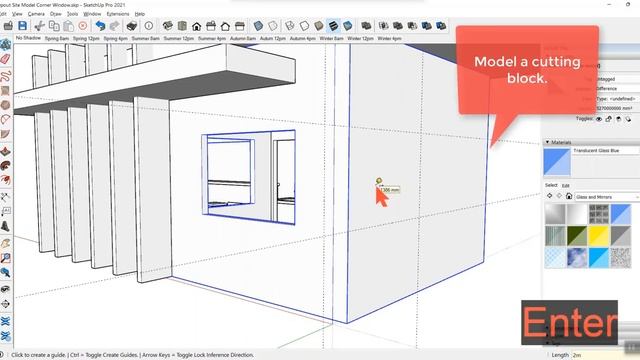Select the Eraser tool
Screen dimensions: 640x360
coord(5,60)
